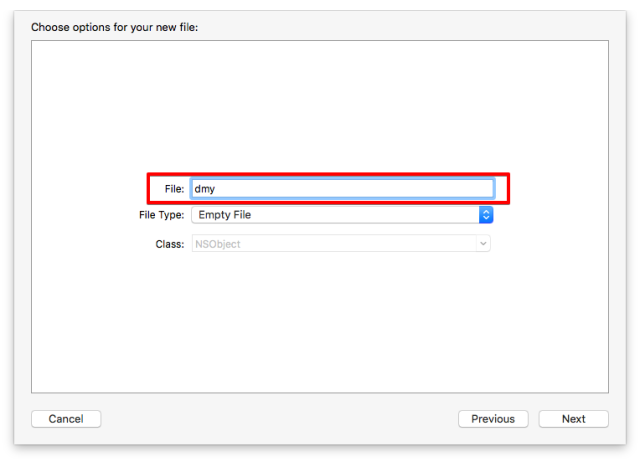Click the Class dropdown chevron arrow
Screen dimensions: 640x462
[x=484, y=243]
